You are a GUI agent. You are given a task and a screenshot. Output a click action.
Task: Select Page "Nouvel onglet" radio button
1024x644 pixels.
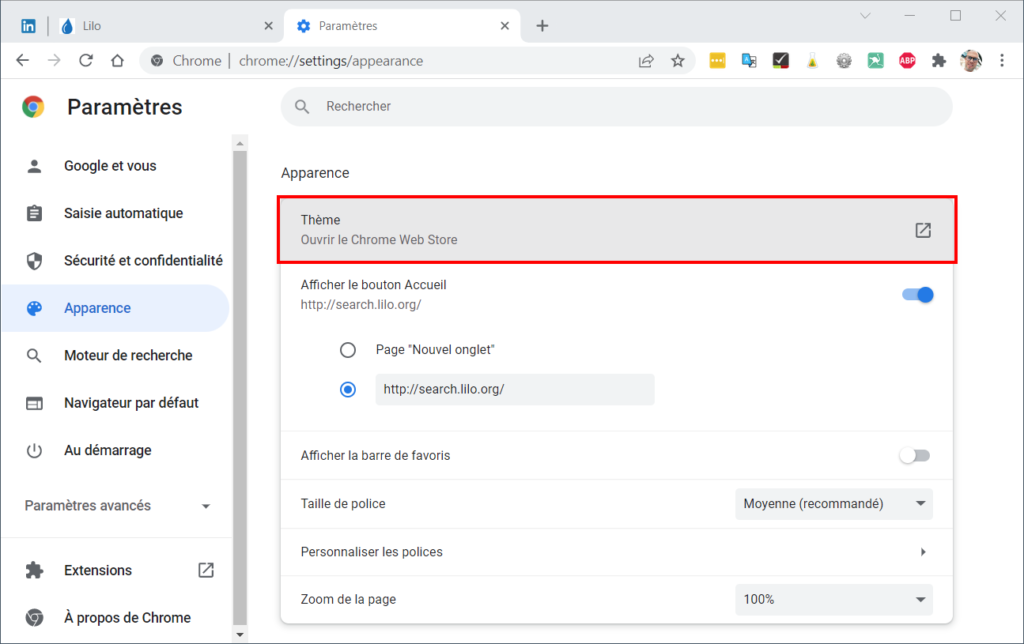point(347,350)
